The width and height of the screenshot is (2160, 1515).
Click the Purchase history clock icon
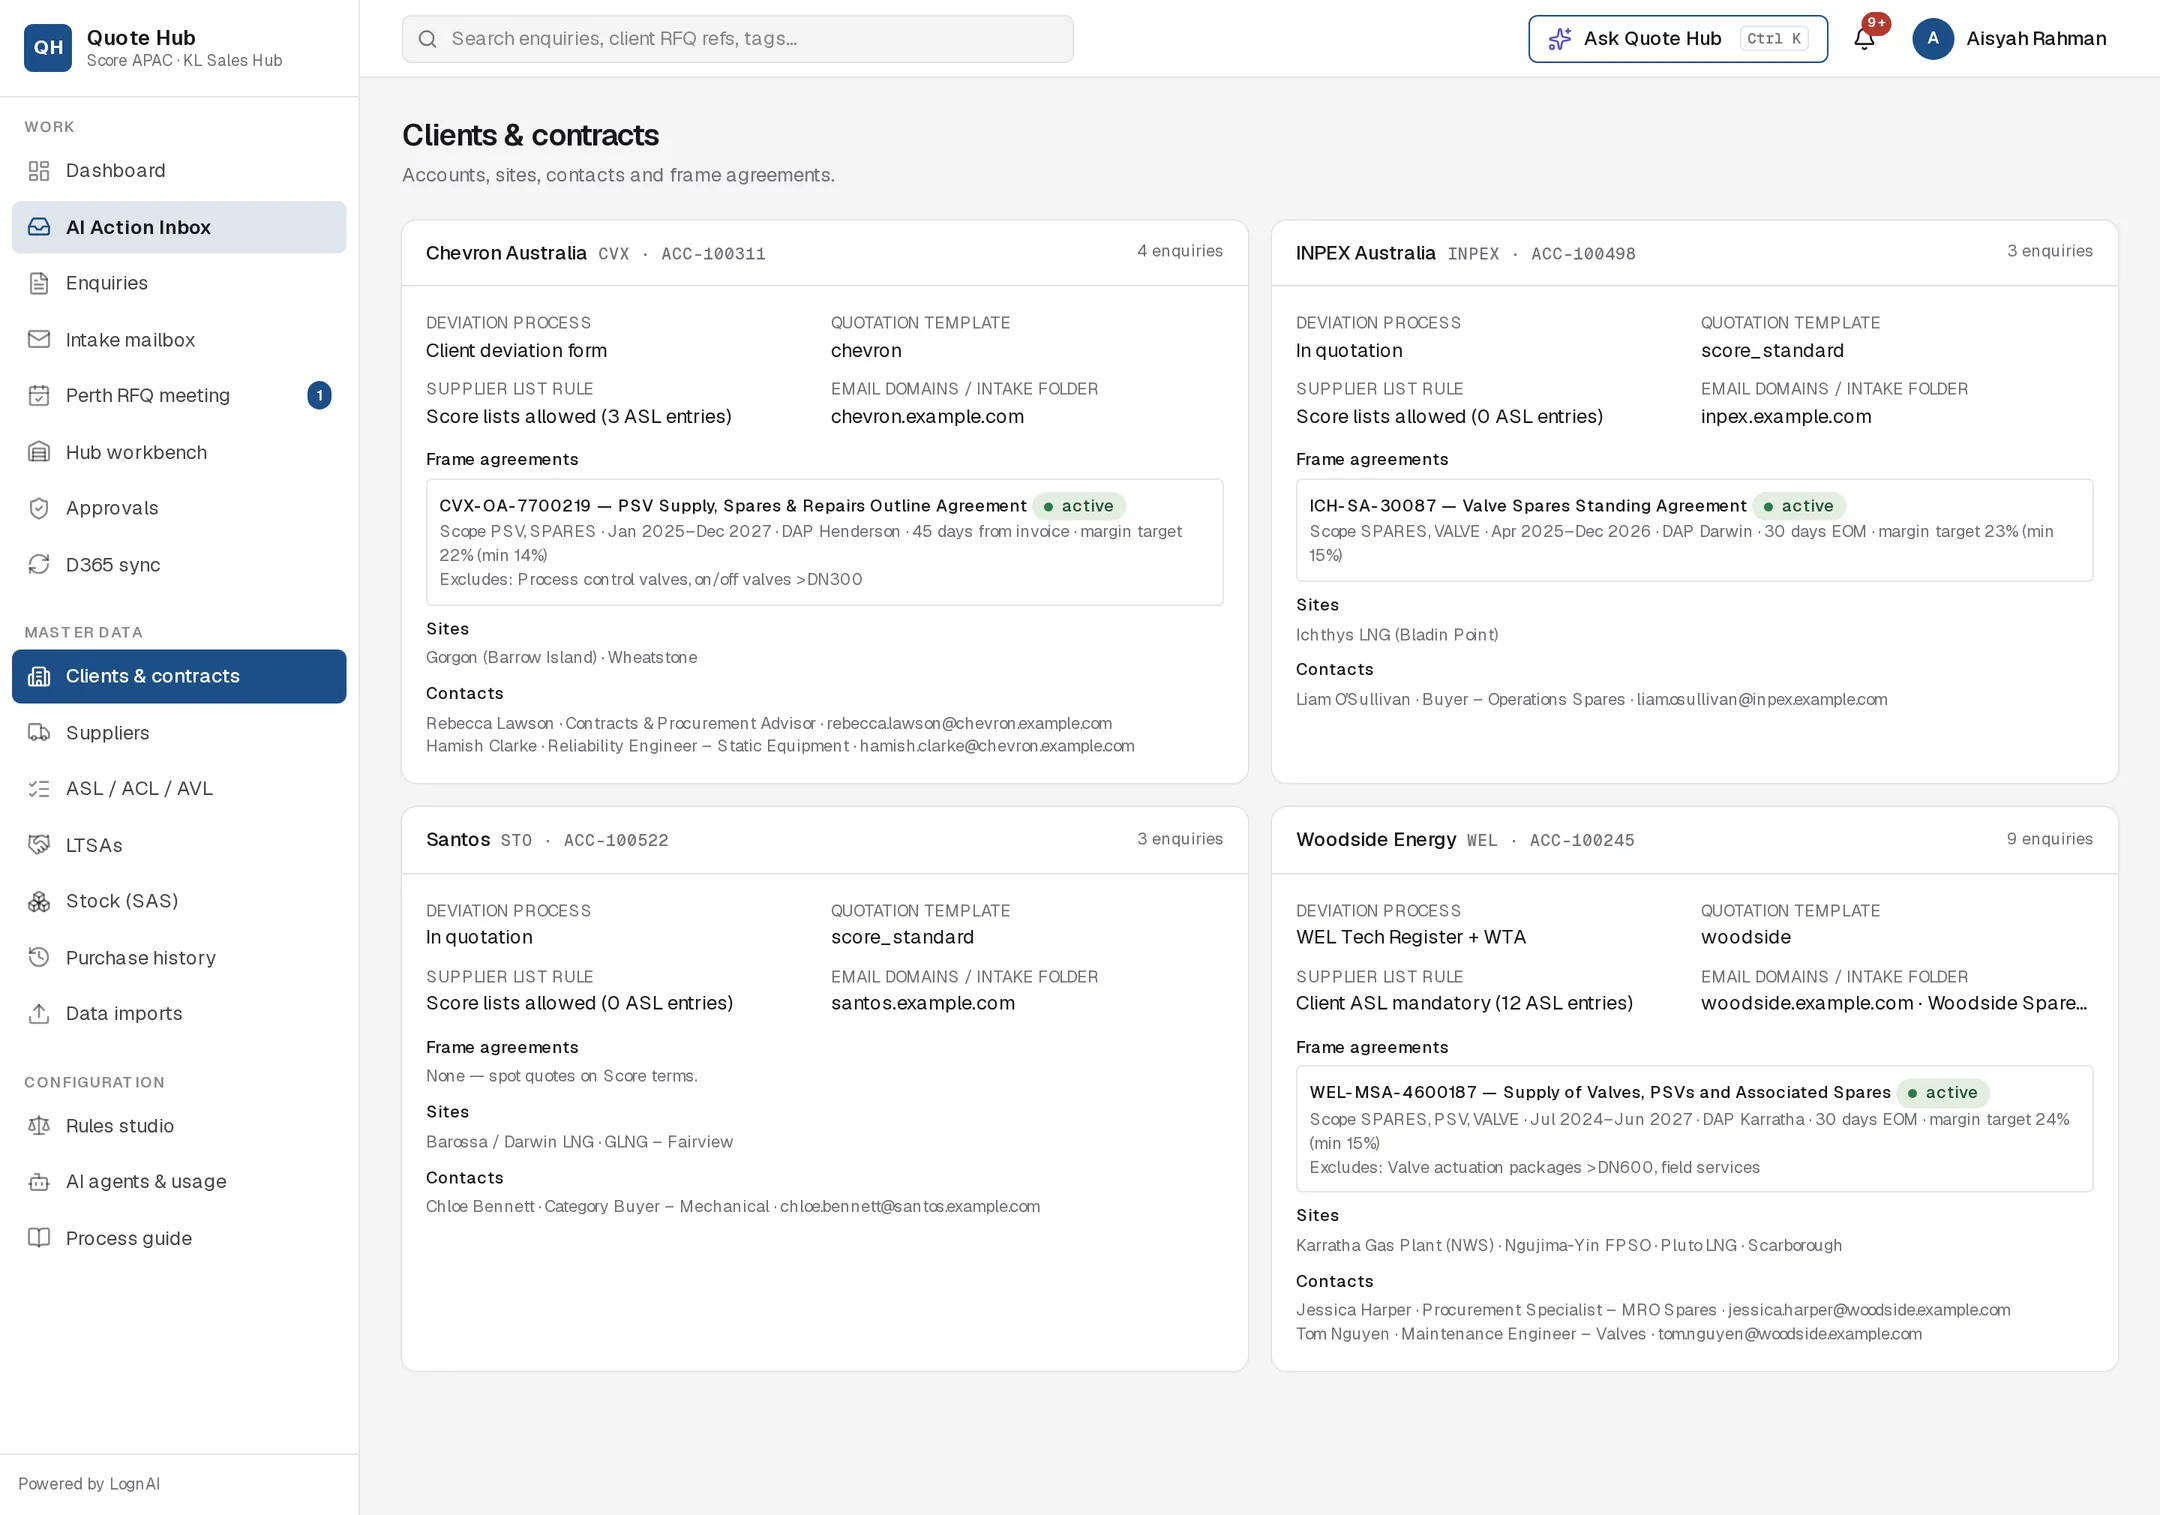39,957
